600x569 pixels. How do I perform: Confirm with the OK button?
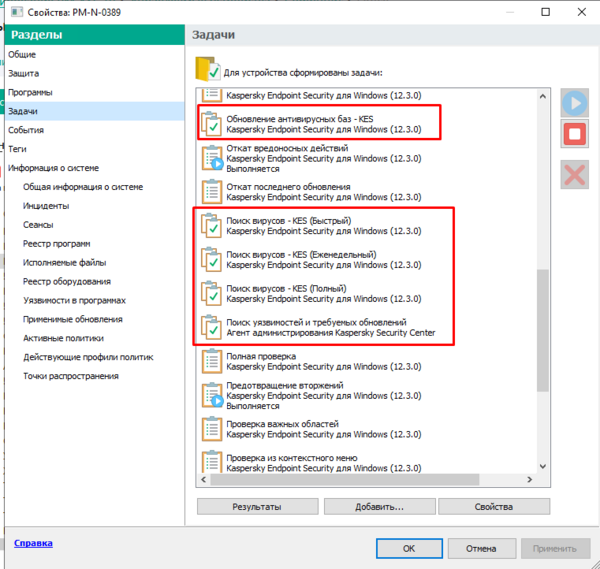[409, 548]
